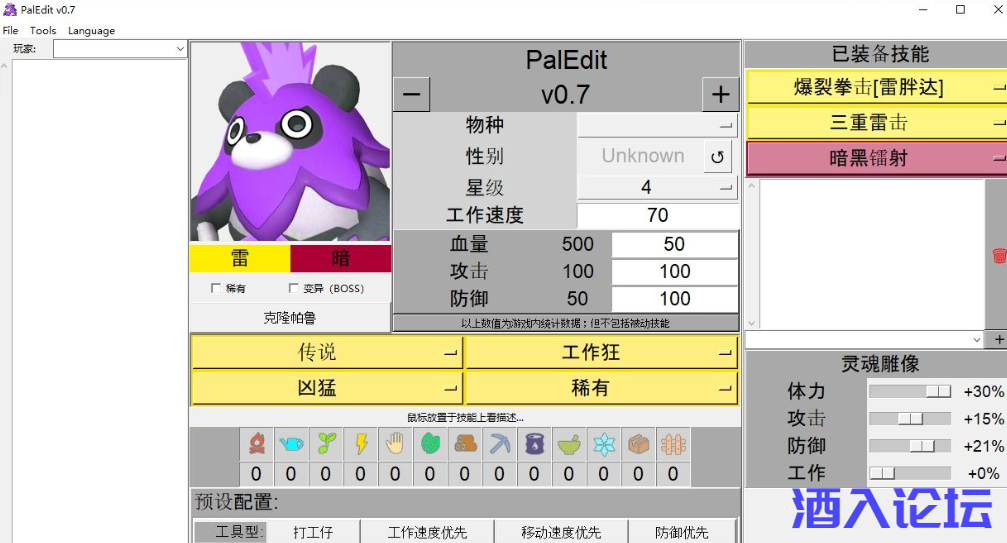
Task: Open the Language menu
Action: [x=91, y=31]
